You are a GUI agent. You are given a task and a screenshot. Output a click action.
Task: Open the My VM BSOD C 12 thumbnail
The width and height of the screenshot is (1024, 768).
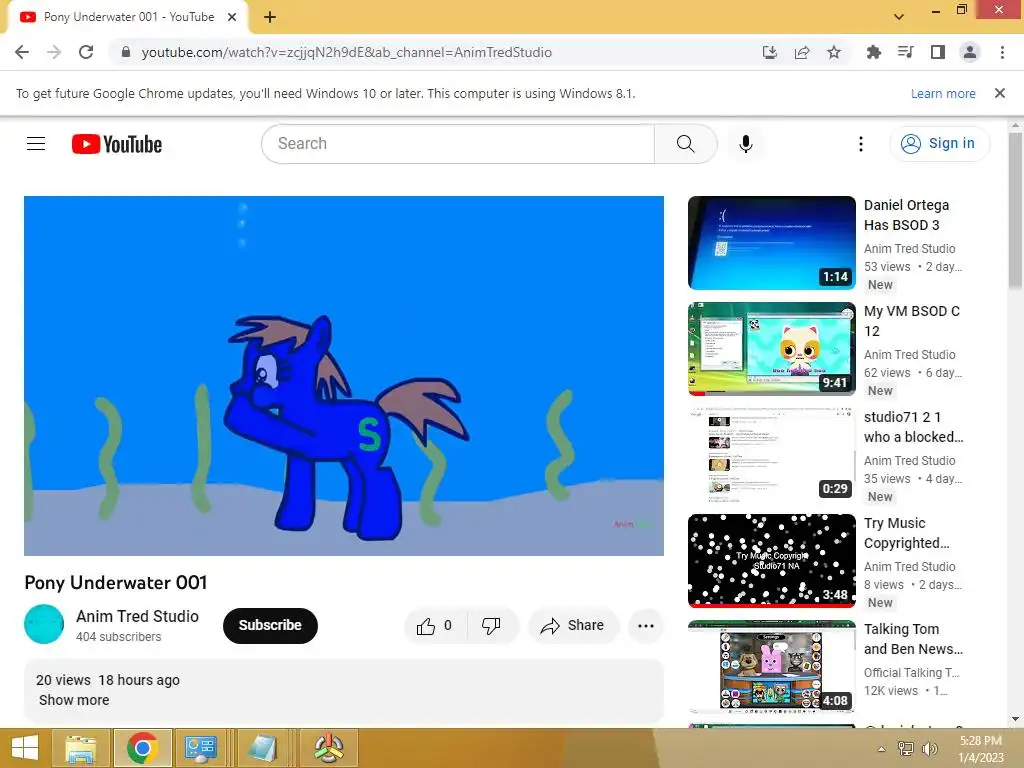point(772,349)
